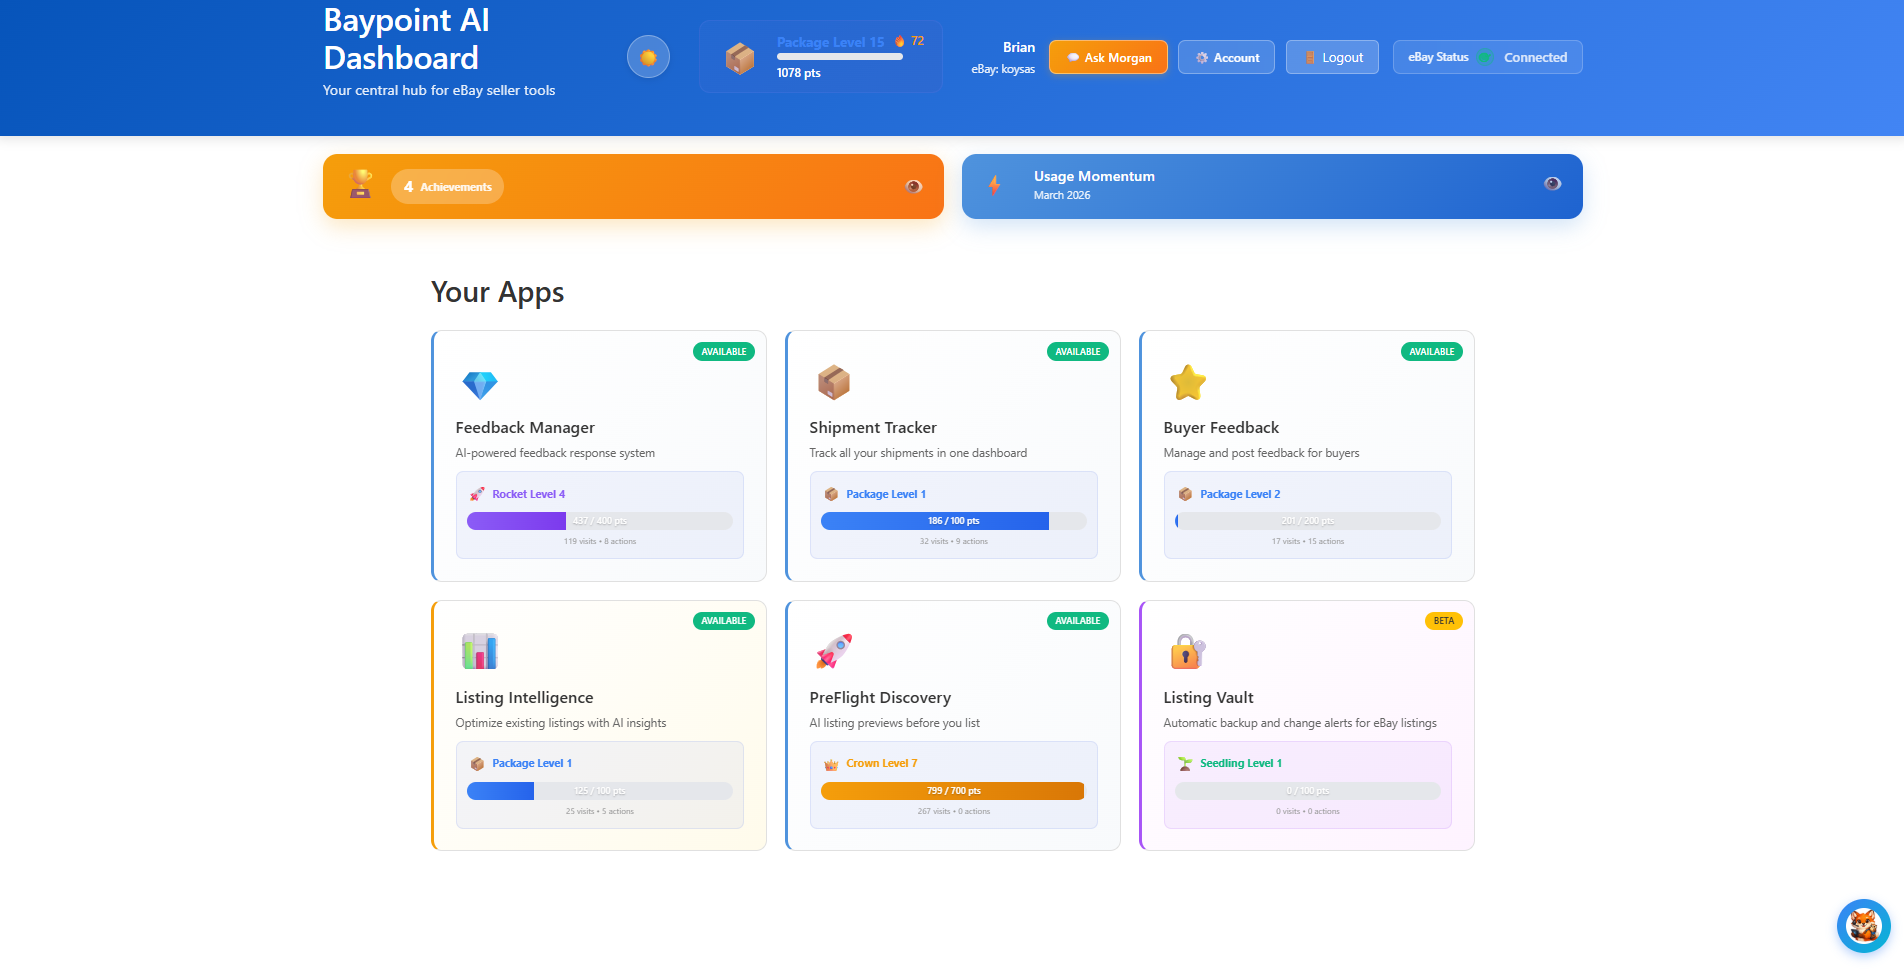Open the 4 Achievements pill

point(447,187)
